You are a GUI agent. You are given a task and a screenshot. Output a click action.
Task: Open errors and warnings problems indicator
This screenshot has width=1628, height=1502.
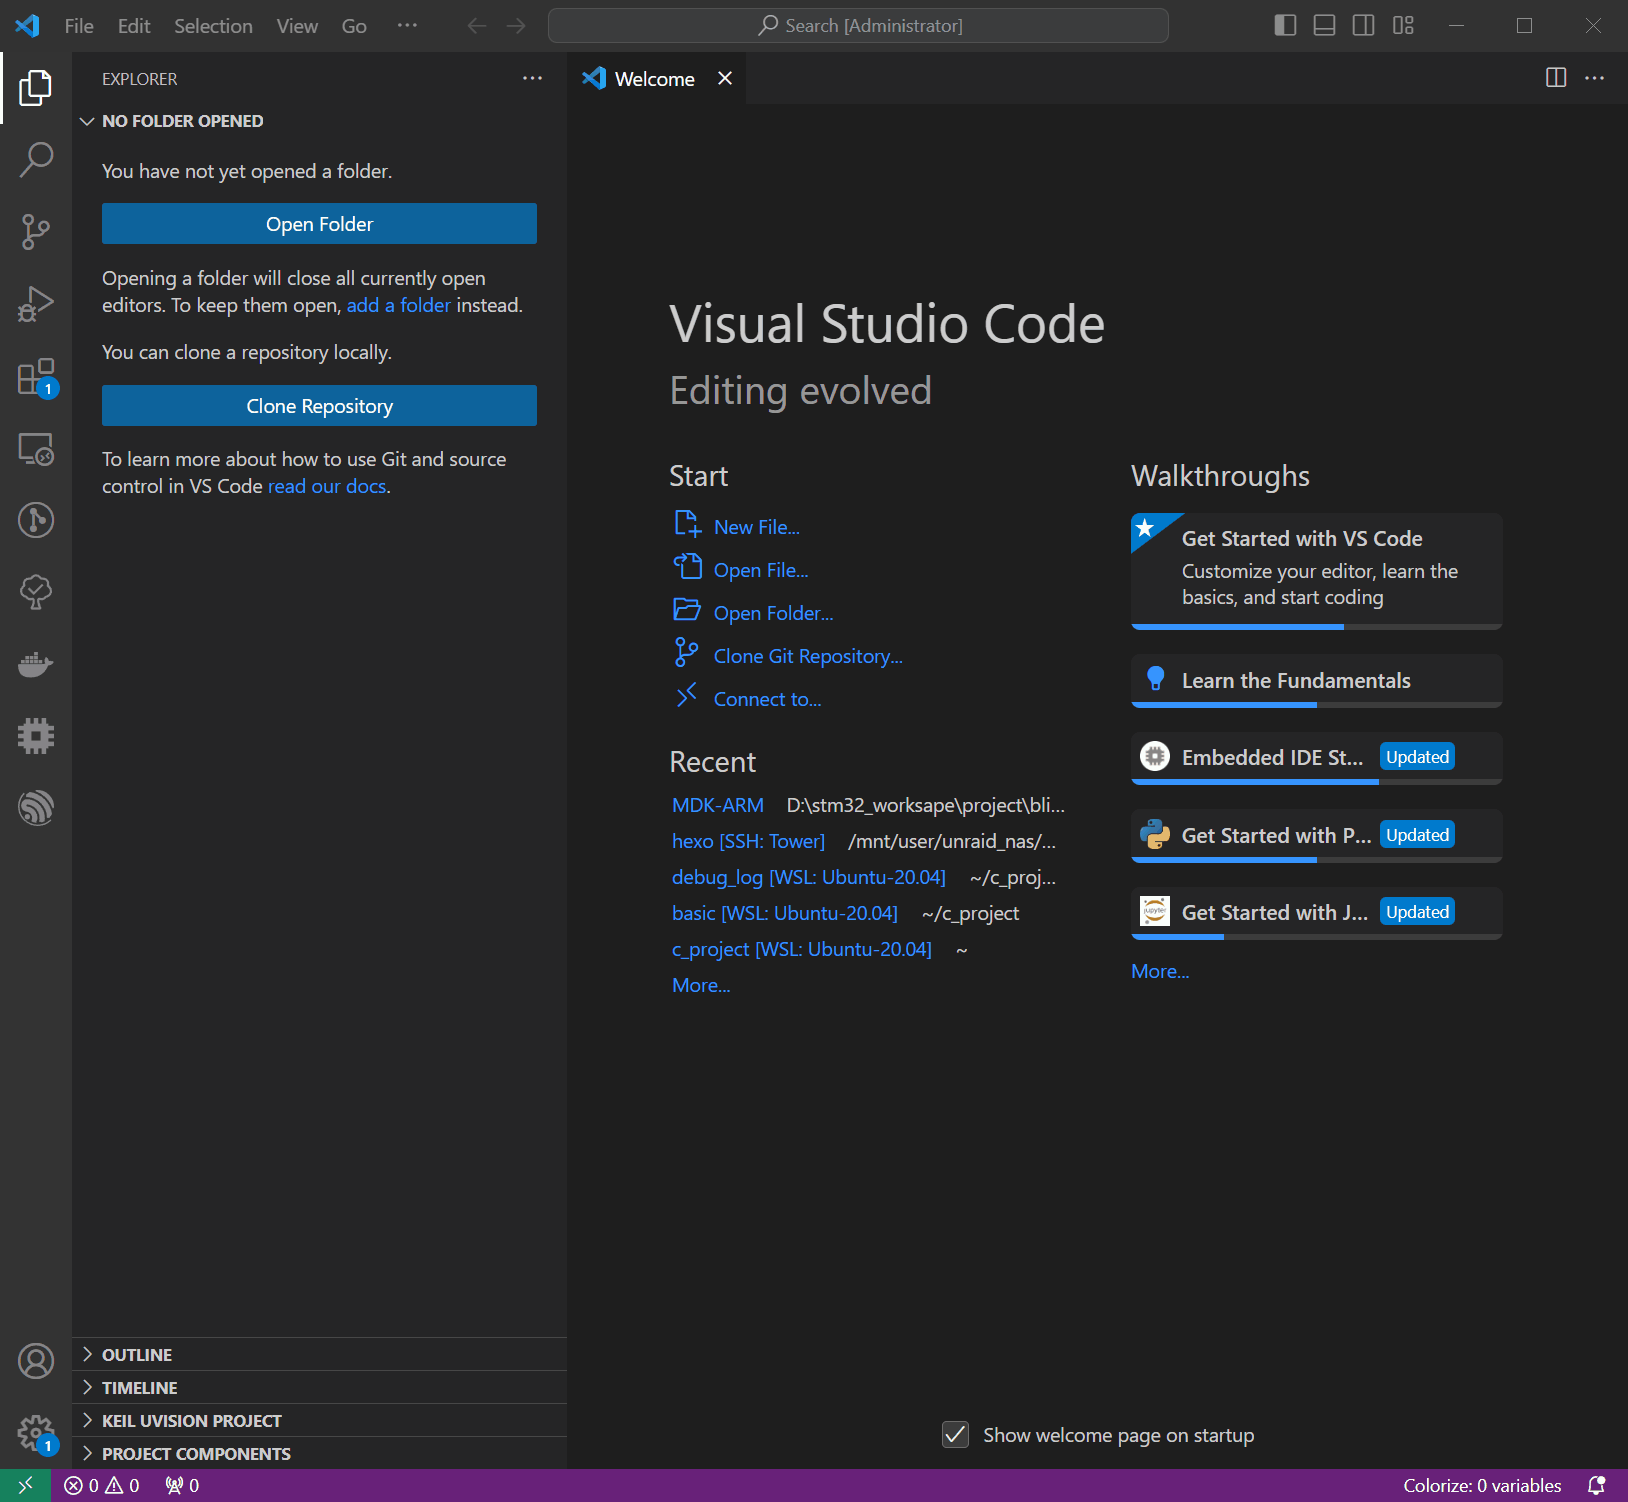pyautogui.click(x=101, y=1485)
